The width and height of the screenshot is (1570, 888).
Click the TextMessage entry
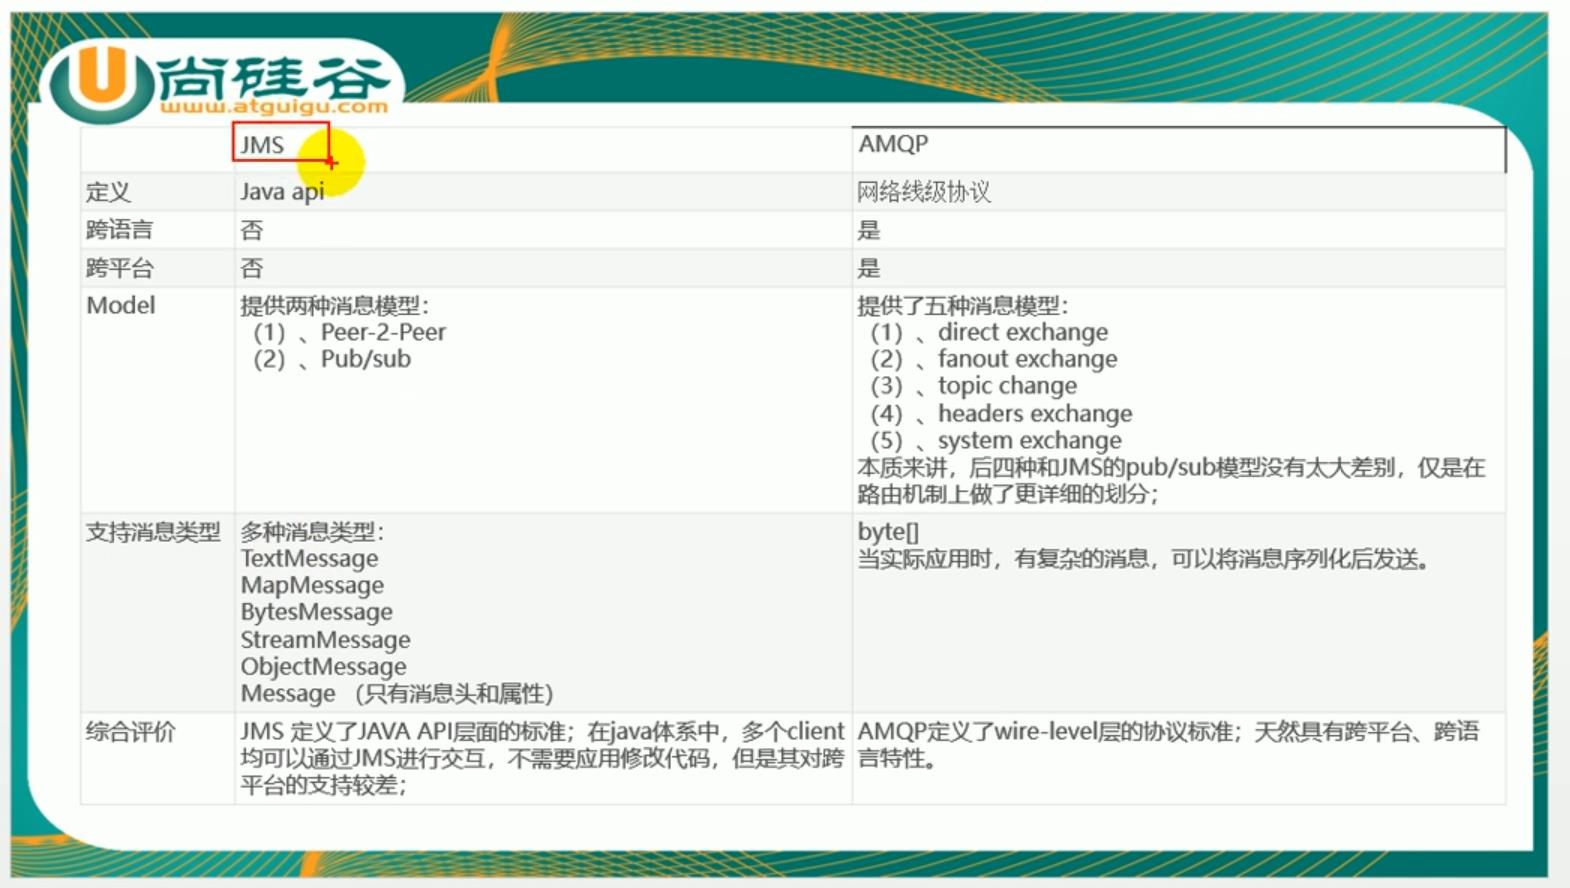(309, 559)
